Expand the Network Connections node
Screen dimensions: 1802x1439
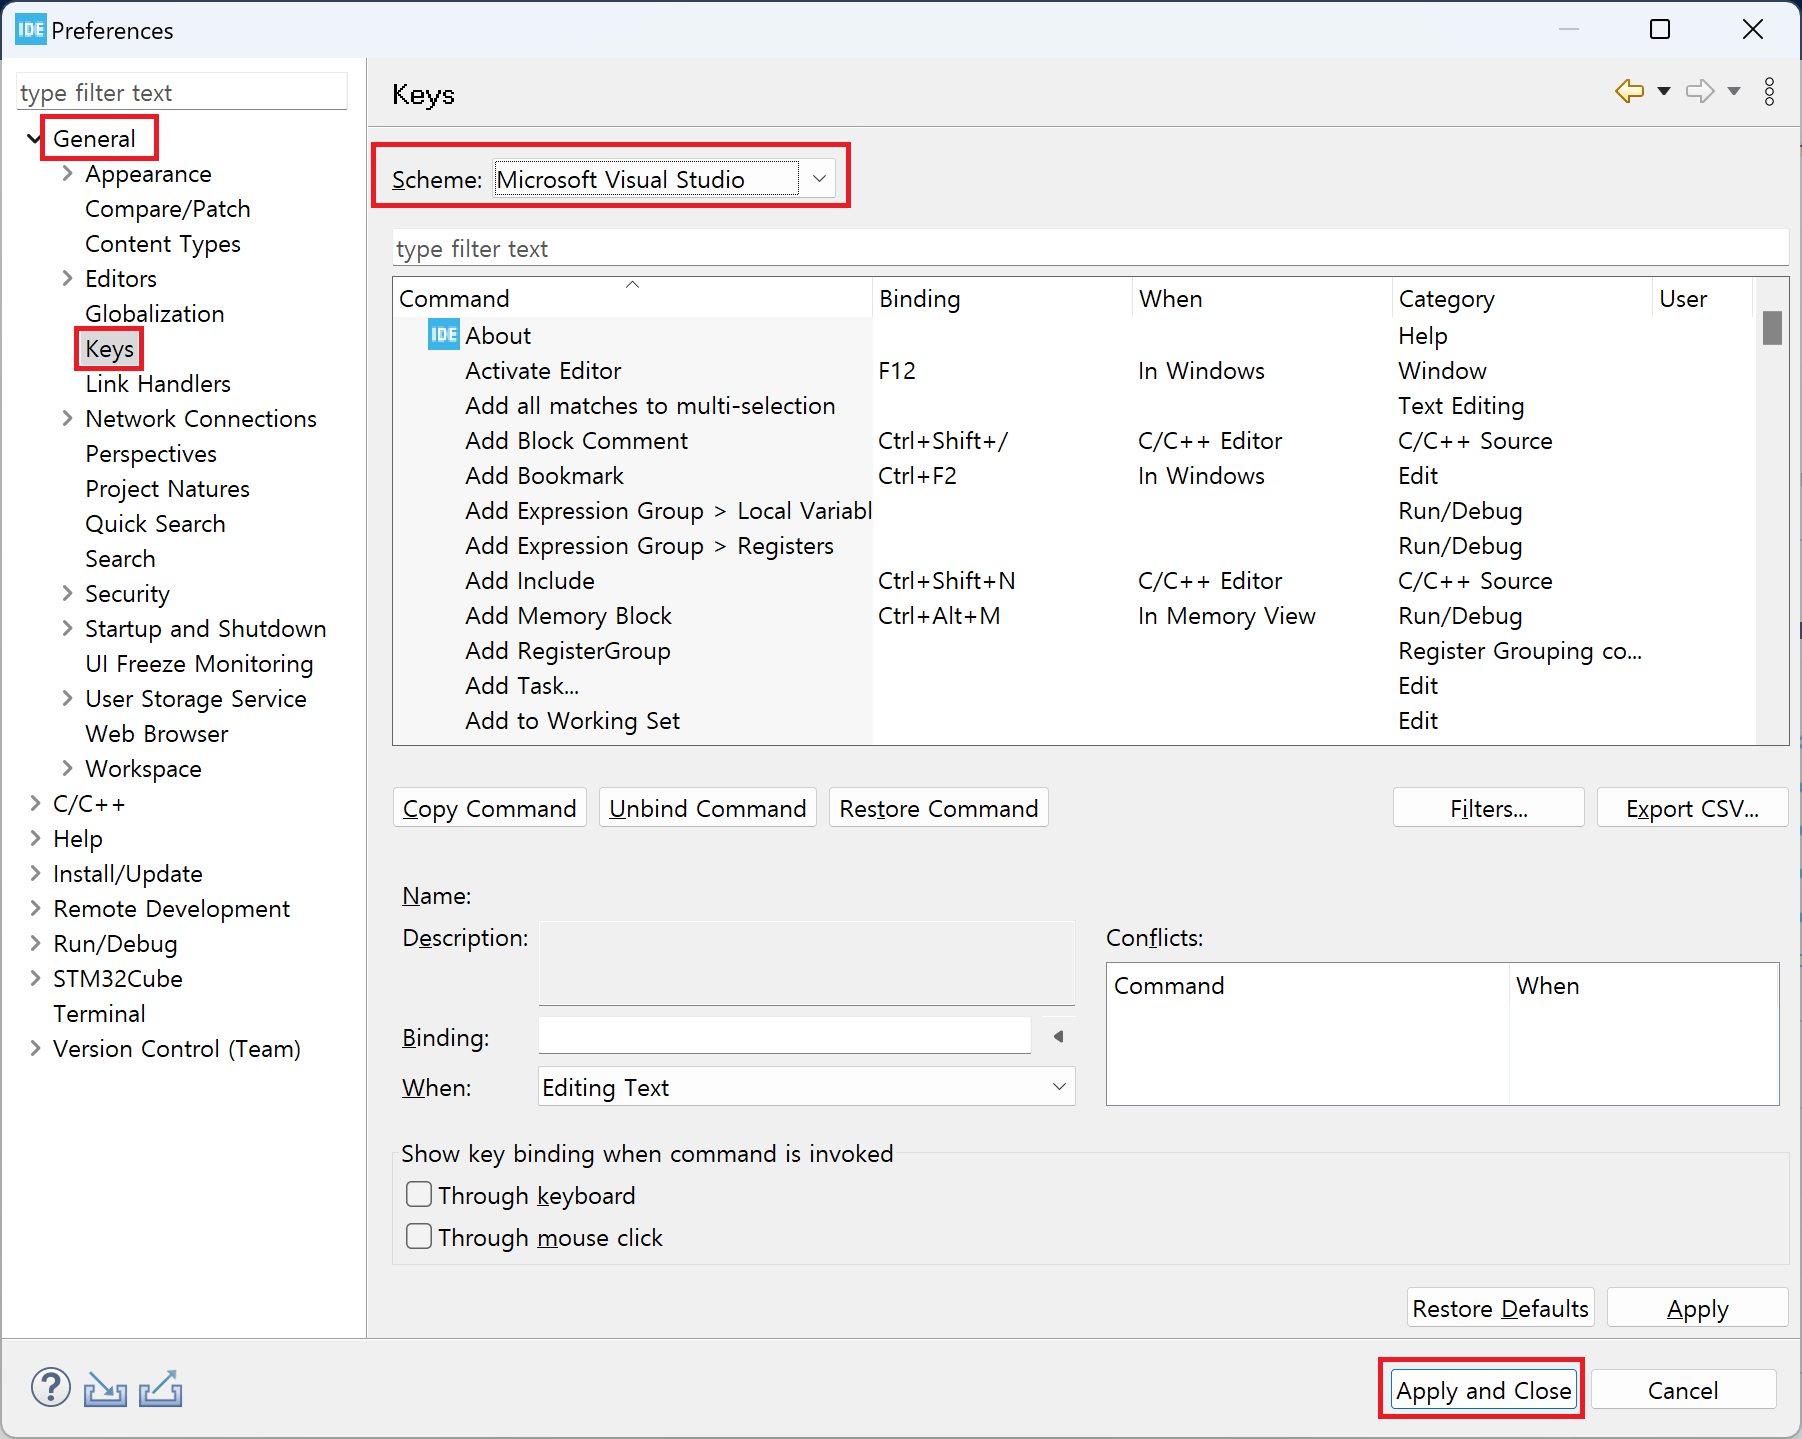coord(67,418)
